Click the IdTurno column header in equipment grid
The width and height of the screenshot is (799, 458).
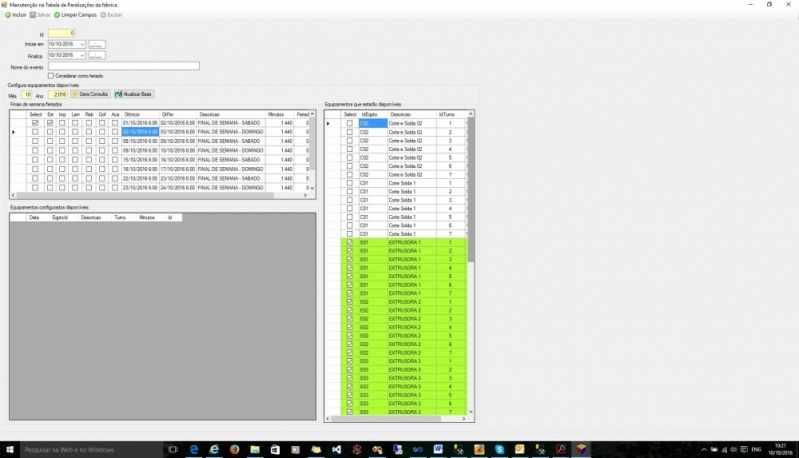tap(450, 114)
